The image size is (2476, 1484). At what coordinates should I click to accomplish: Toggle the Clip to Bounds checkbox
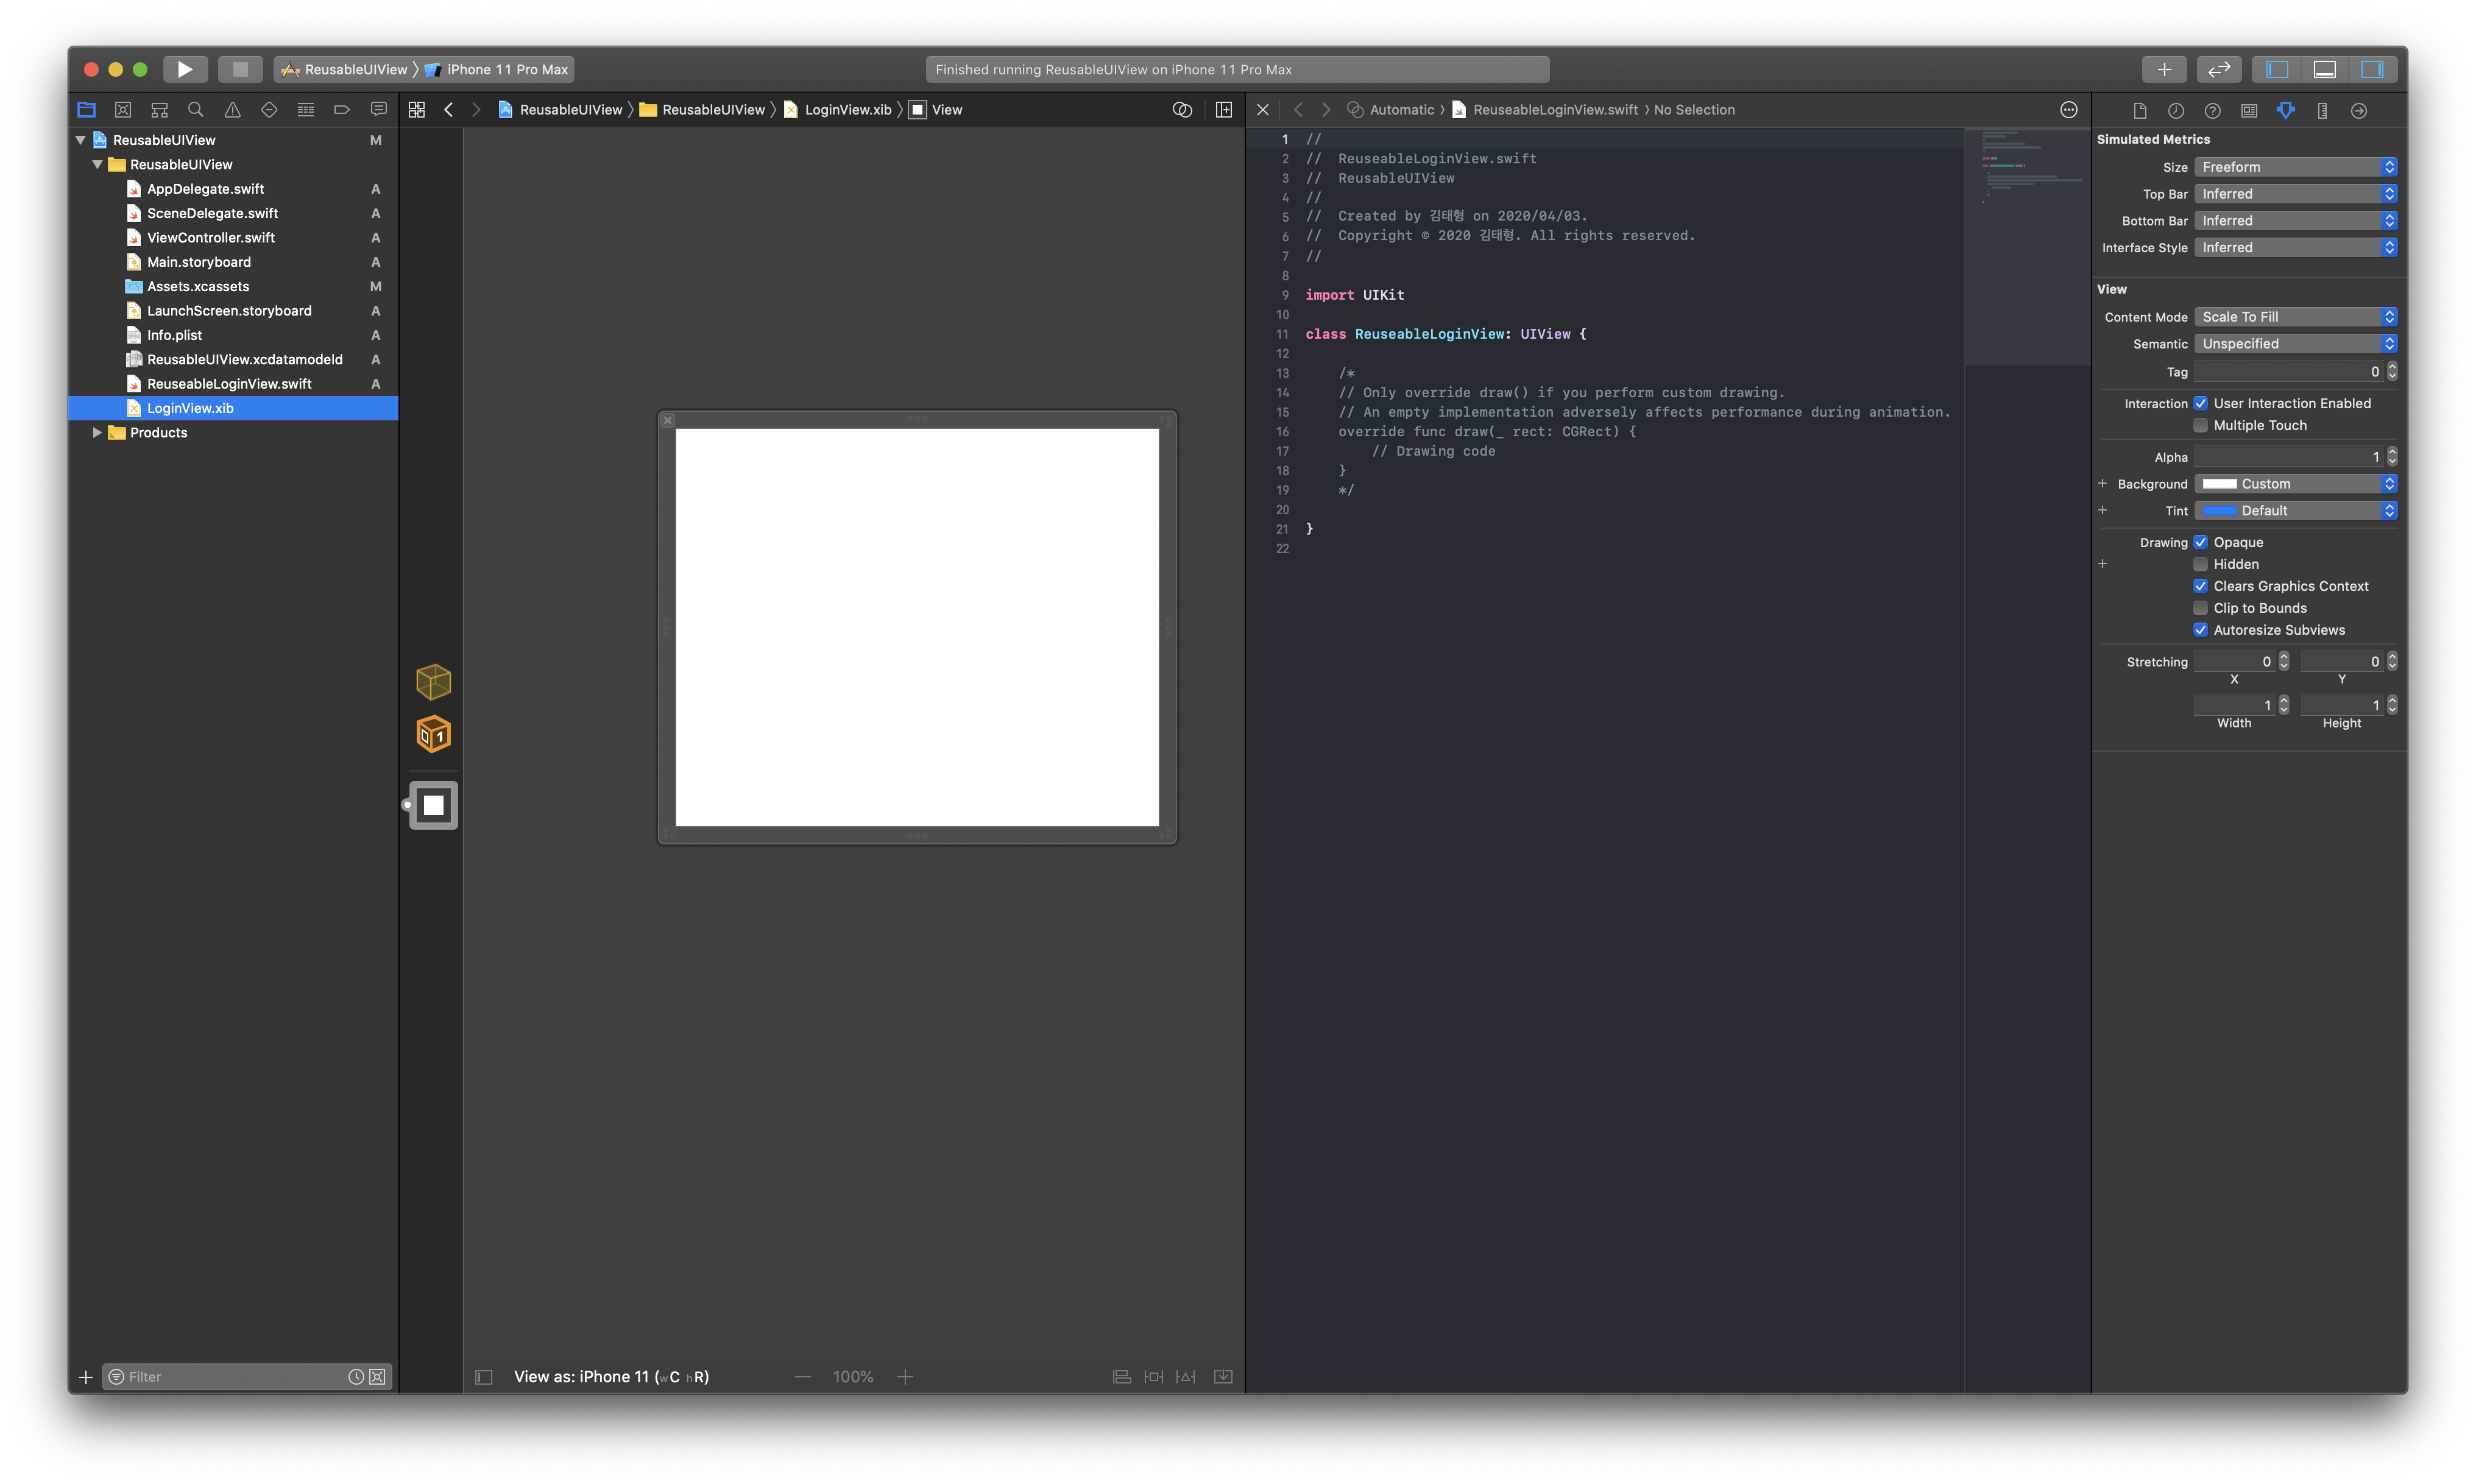(x=2200, y=608)
